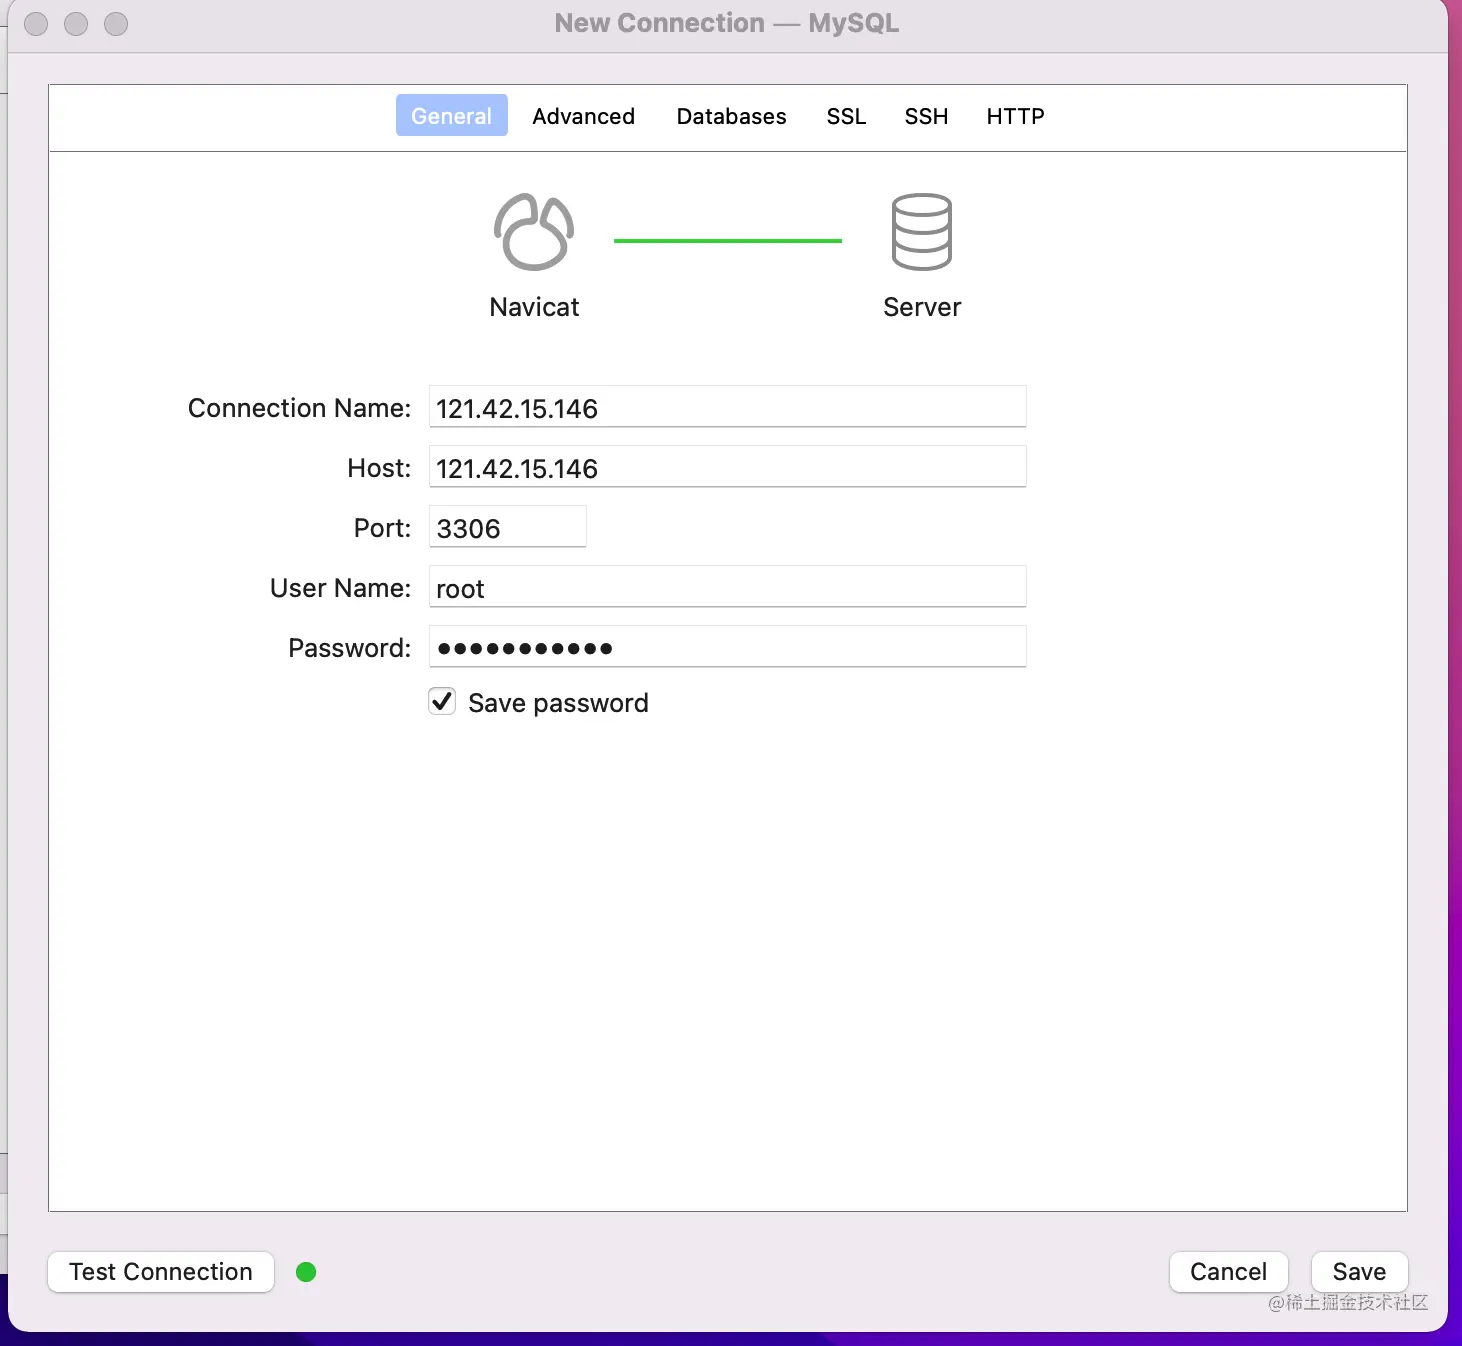This screenshot has height=1346, width=1462.
Task: Click into the Host input field
Action: click(x=727, y=467)
